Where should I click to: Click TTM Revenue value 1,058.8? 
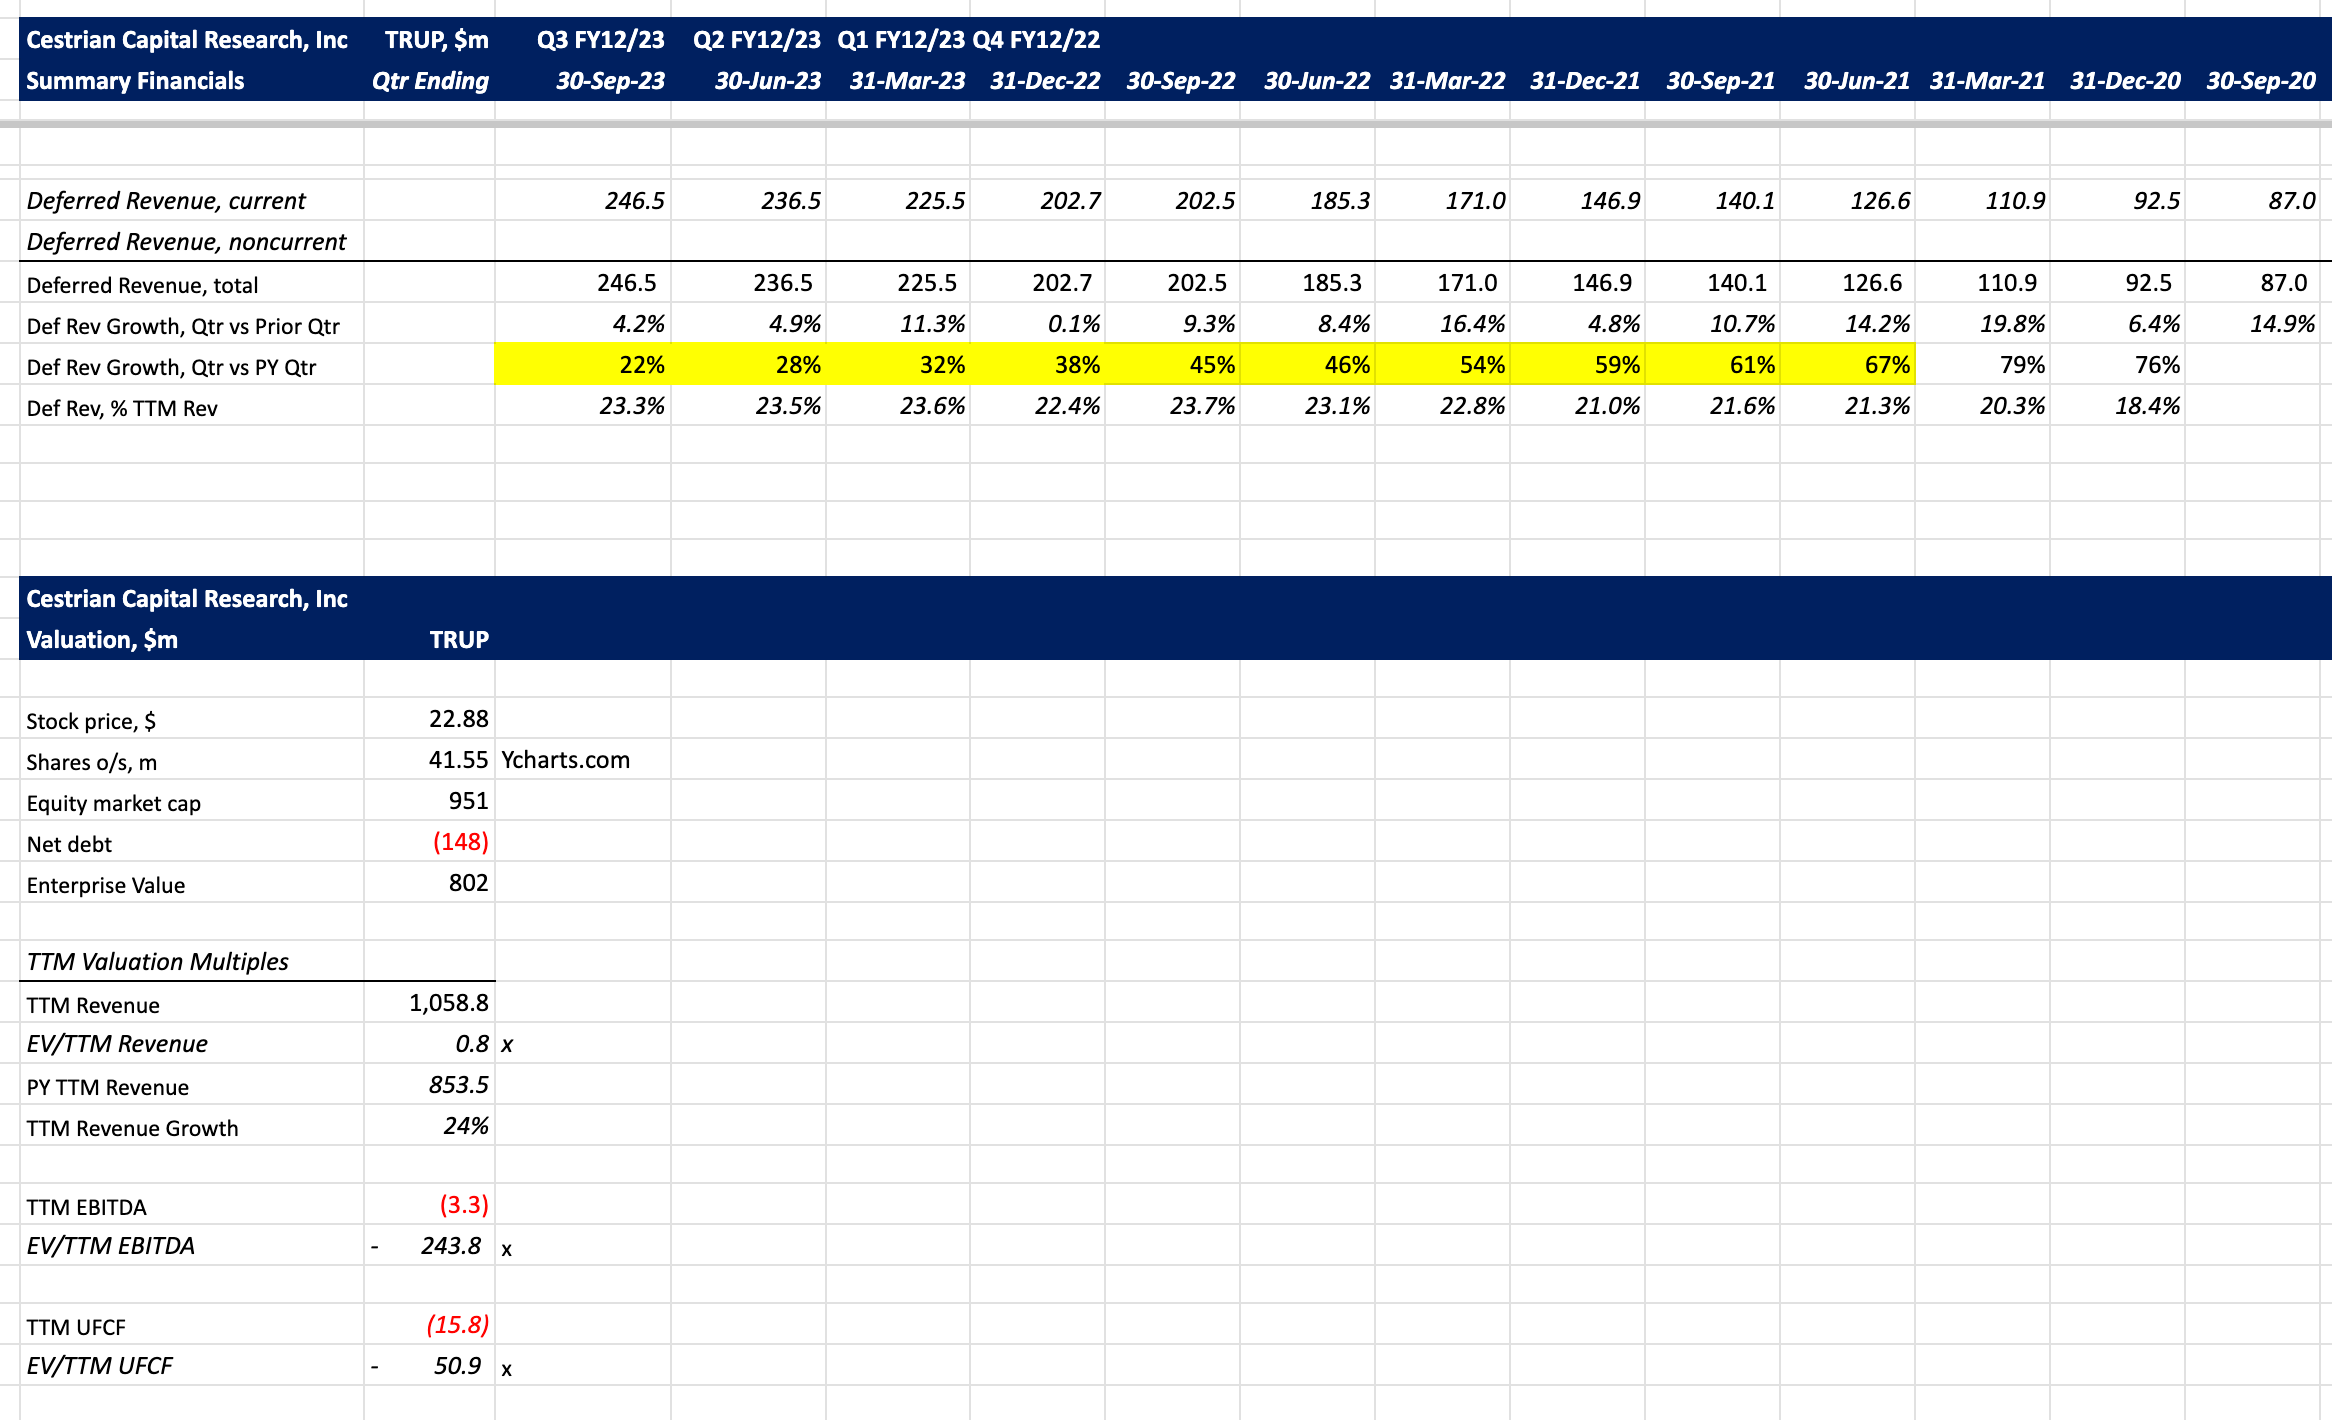click(x=448, y=1003)
